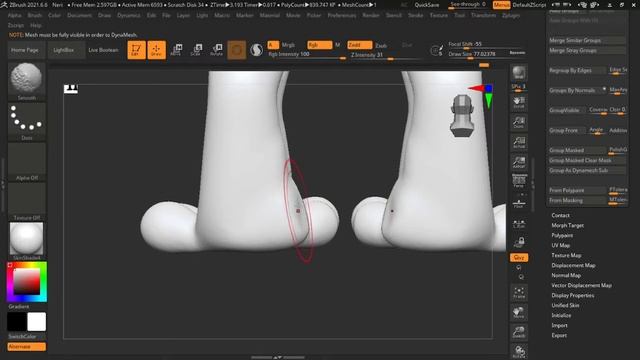Viewport: 640px width, 360px height.
Task: Select the Scale gizmo tool
Action: click(196, 50)
